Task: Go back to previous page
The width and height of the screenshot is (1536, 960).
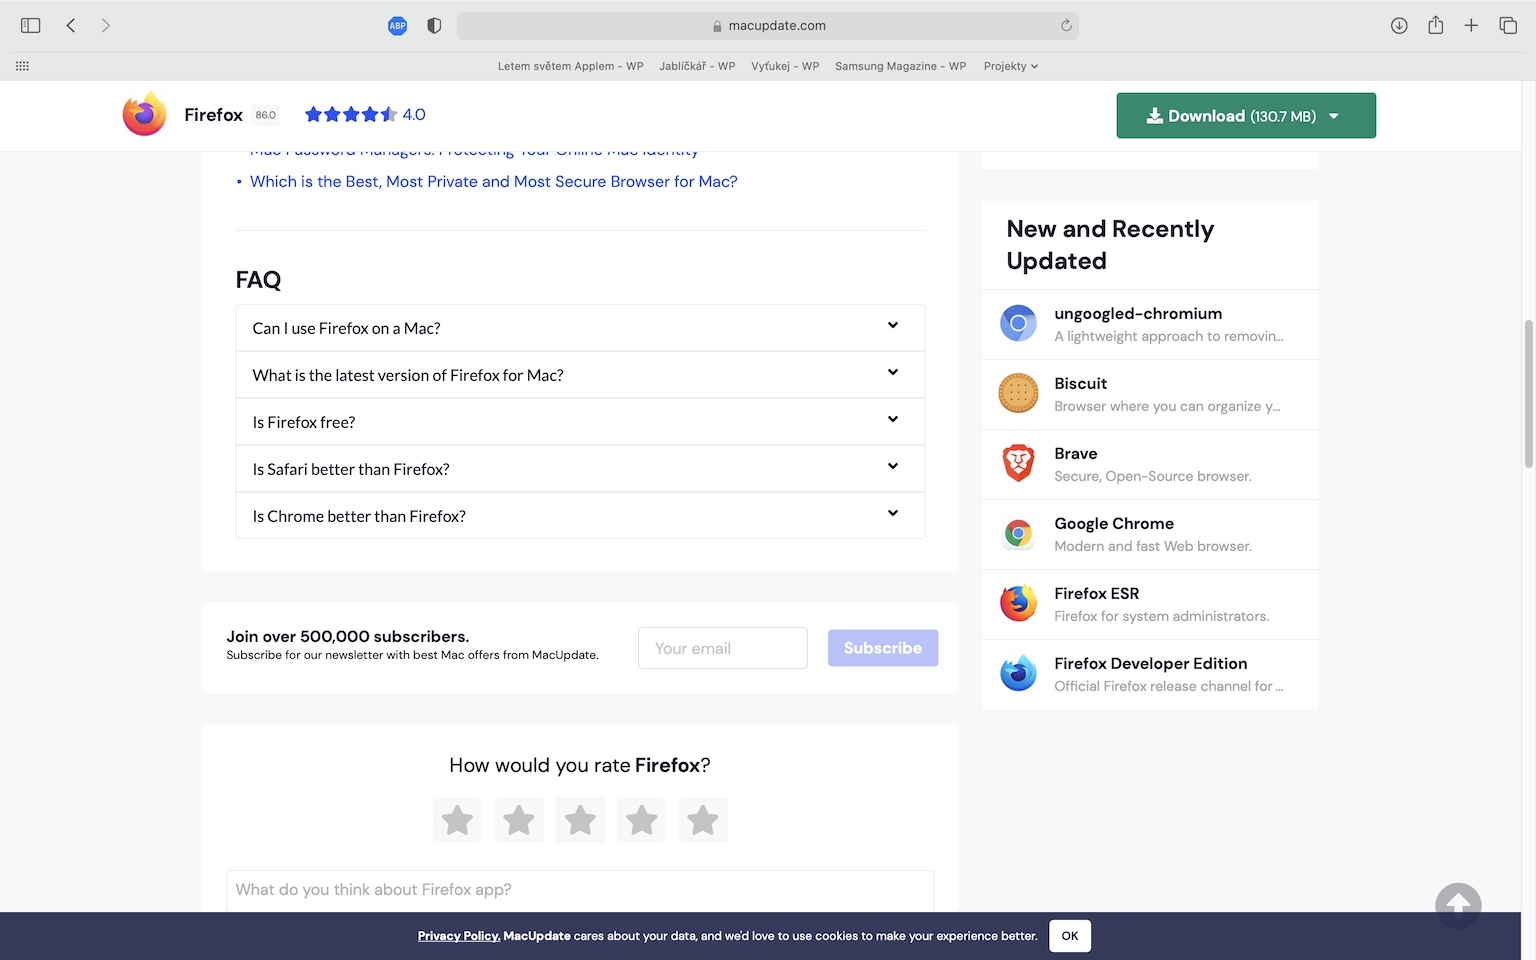Action: 71,25
